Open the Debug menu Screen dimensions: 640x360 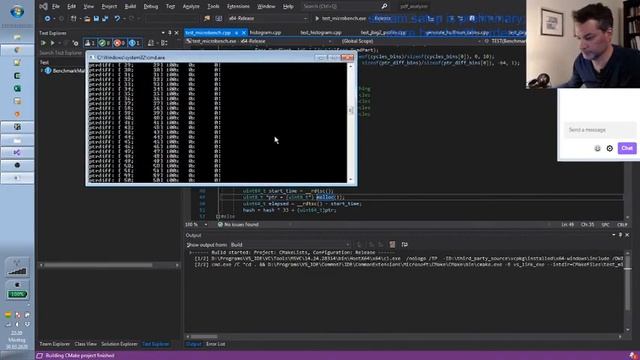(151, 6)
